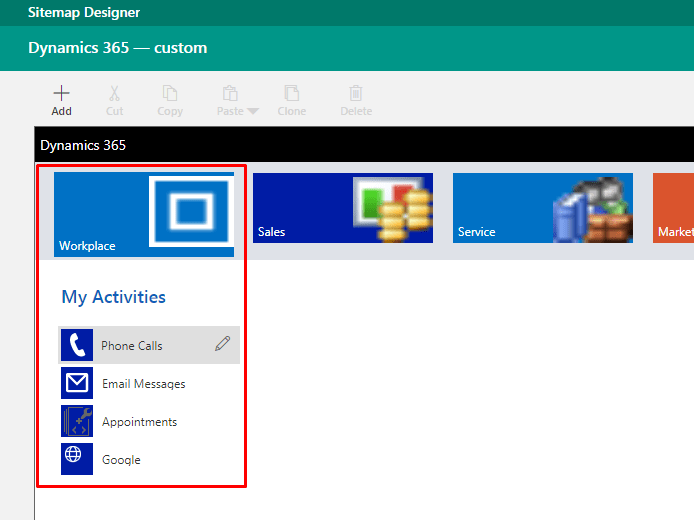Select the Appointments subarea label

(139, 422)
